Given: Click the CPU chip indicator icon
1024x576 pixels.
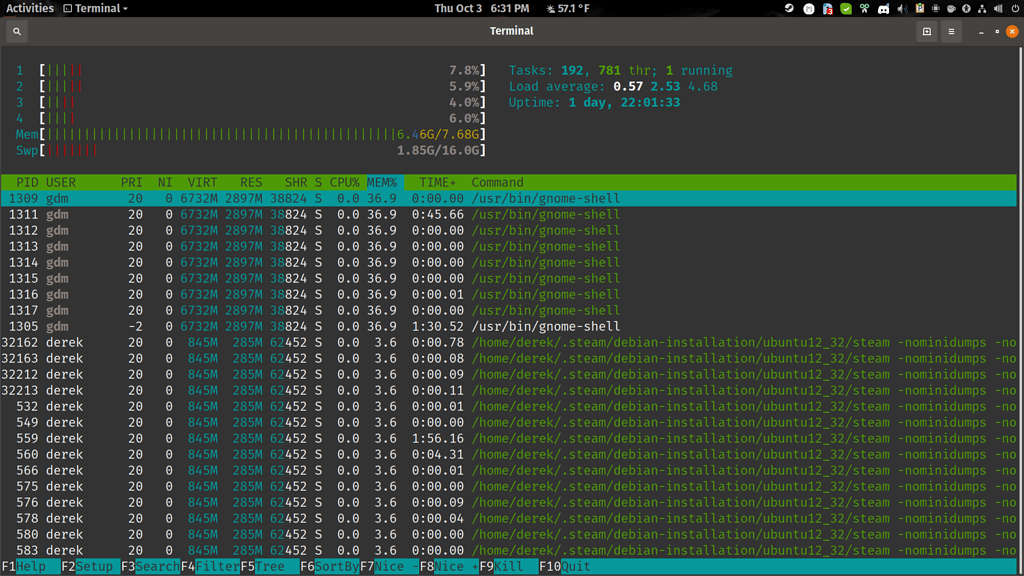Looking at the screenshot, I should (x=936, y=8).
